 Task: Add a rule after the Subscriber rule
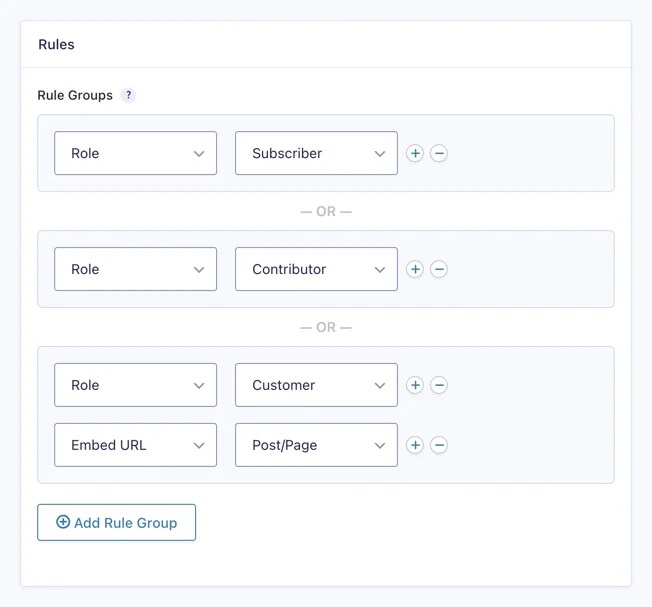415,153
